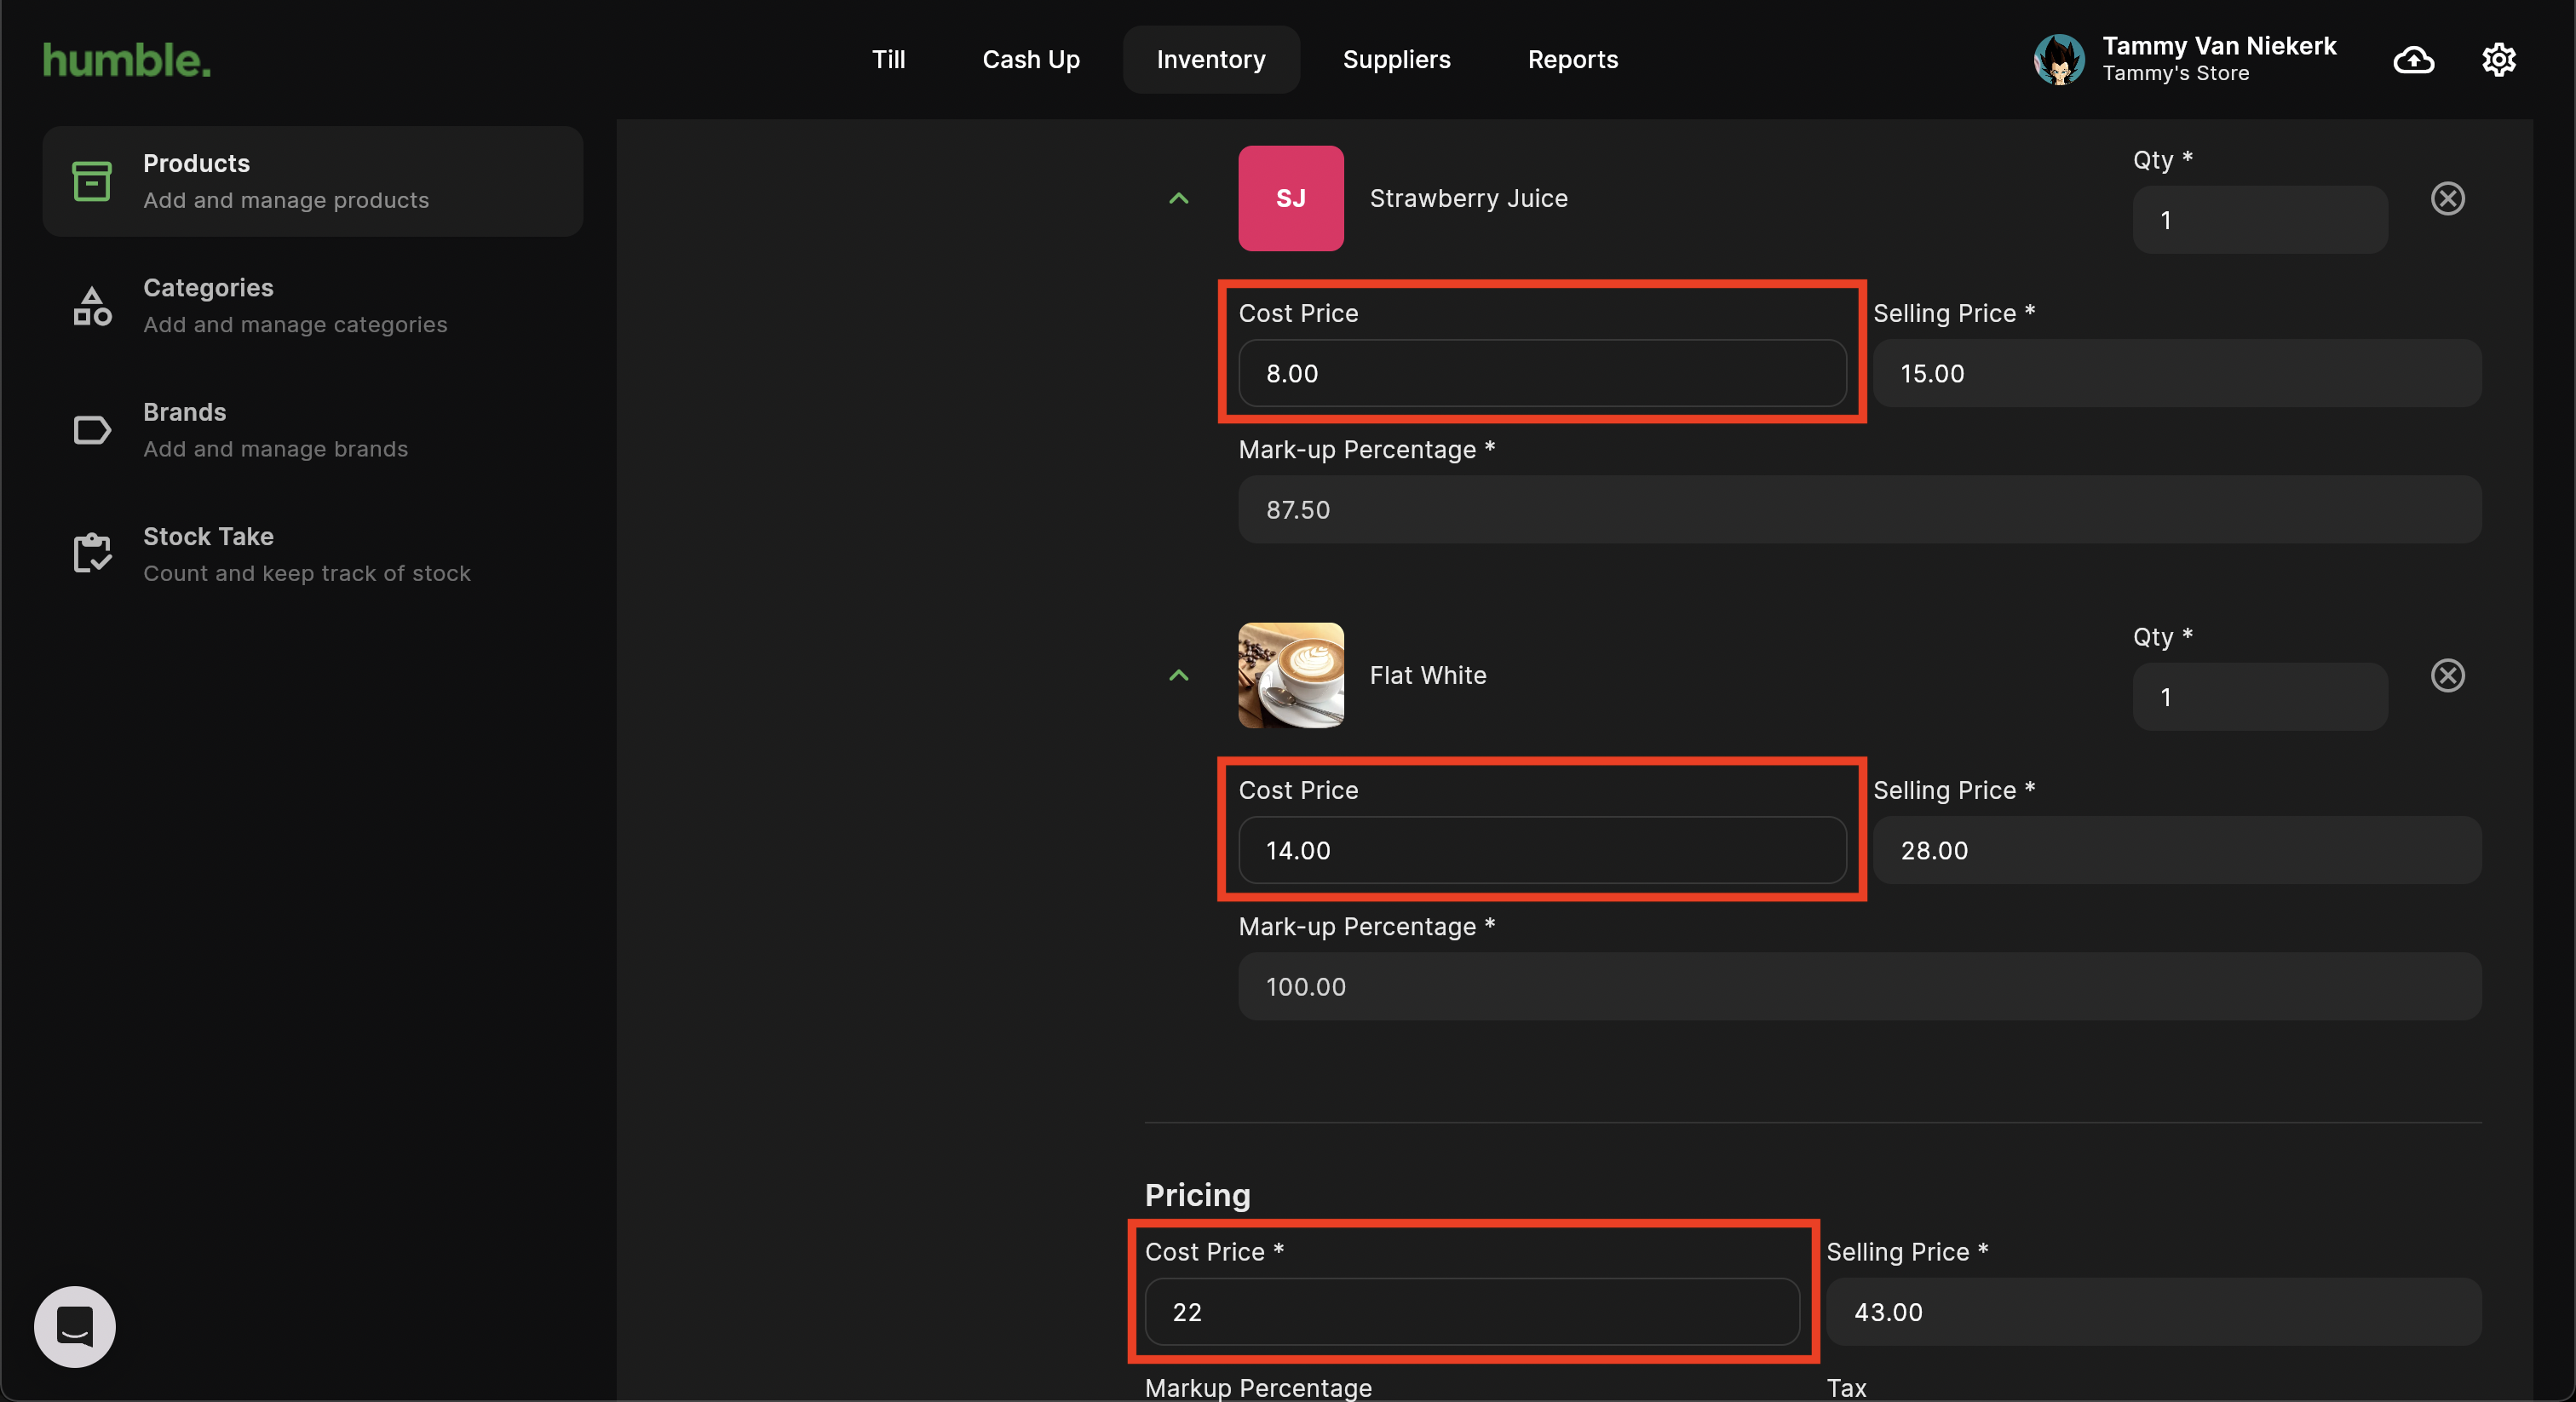Open the cloud upload sync icon
The width and height of the screenshot is (2576, 1402).
(x=2413, y=60)
